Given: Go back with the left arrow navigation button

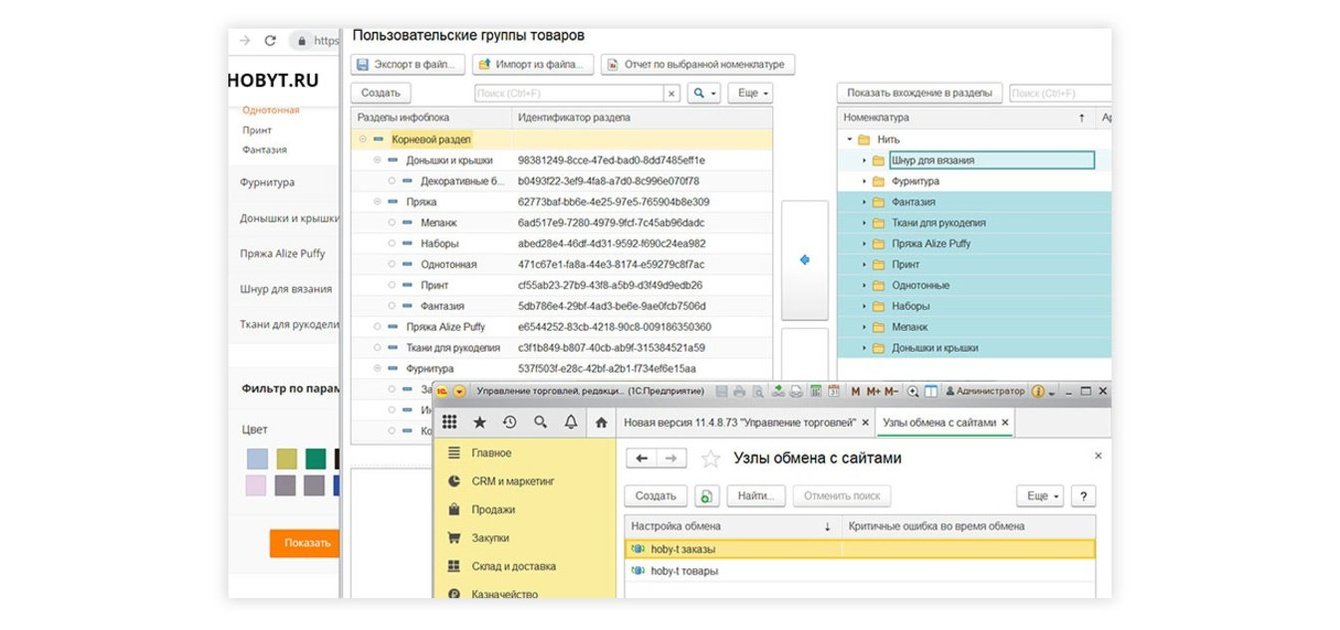Looking at the screenshot, I should tap(642, 458).
